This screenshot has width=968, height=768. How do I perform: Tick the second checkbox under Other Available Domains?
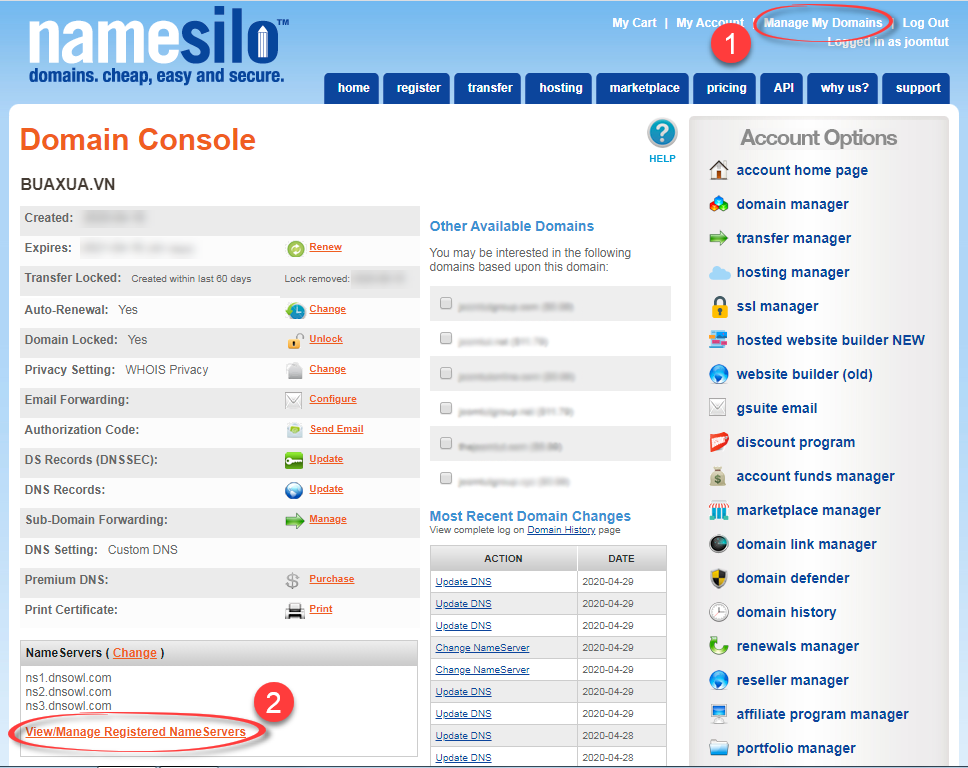coord(446,338)
